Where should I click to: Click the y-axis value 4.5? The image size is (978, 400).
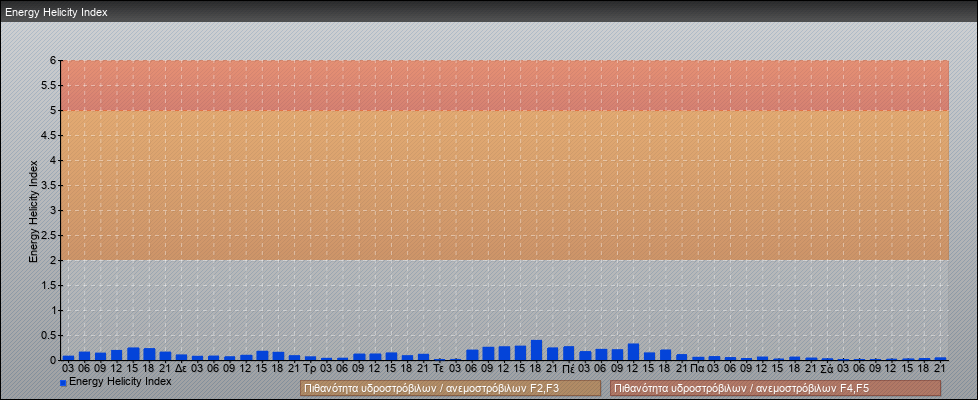[49, 135]
